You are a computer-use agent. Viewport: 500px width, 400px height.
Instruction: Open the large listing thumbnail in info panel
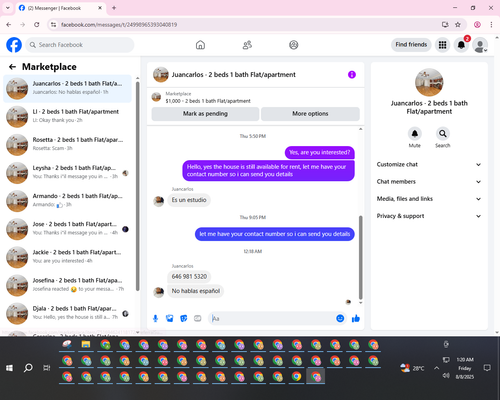pyautogui.click(x=429, y=82)
